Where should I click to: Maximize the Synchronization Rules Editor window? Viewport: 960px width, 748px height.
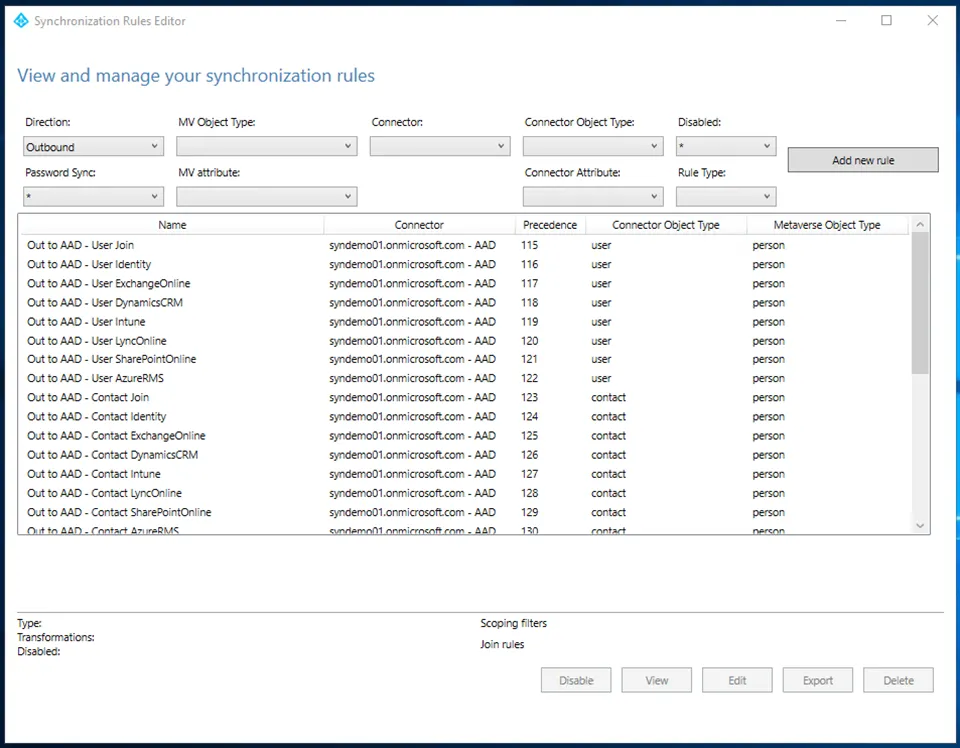click(886, 20)
